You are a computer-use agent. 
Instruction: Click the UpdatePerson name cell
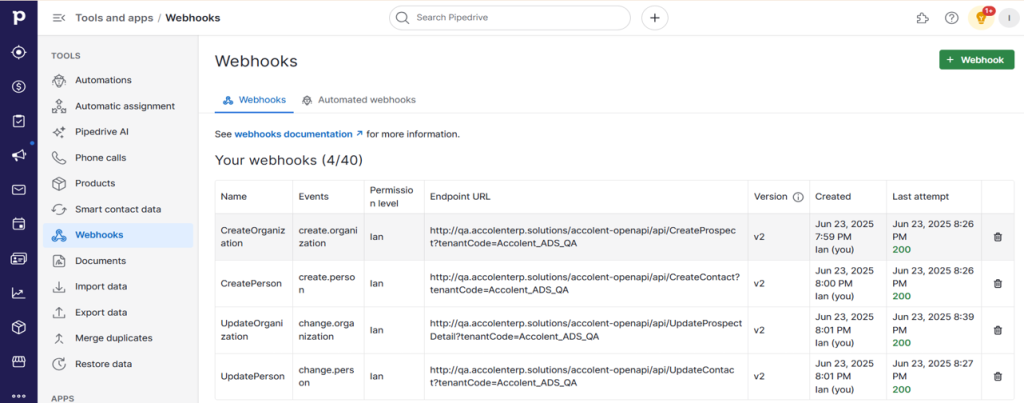[253, 376]
